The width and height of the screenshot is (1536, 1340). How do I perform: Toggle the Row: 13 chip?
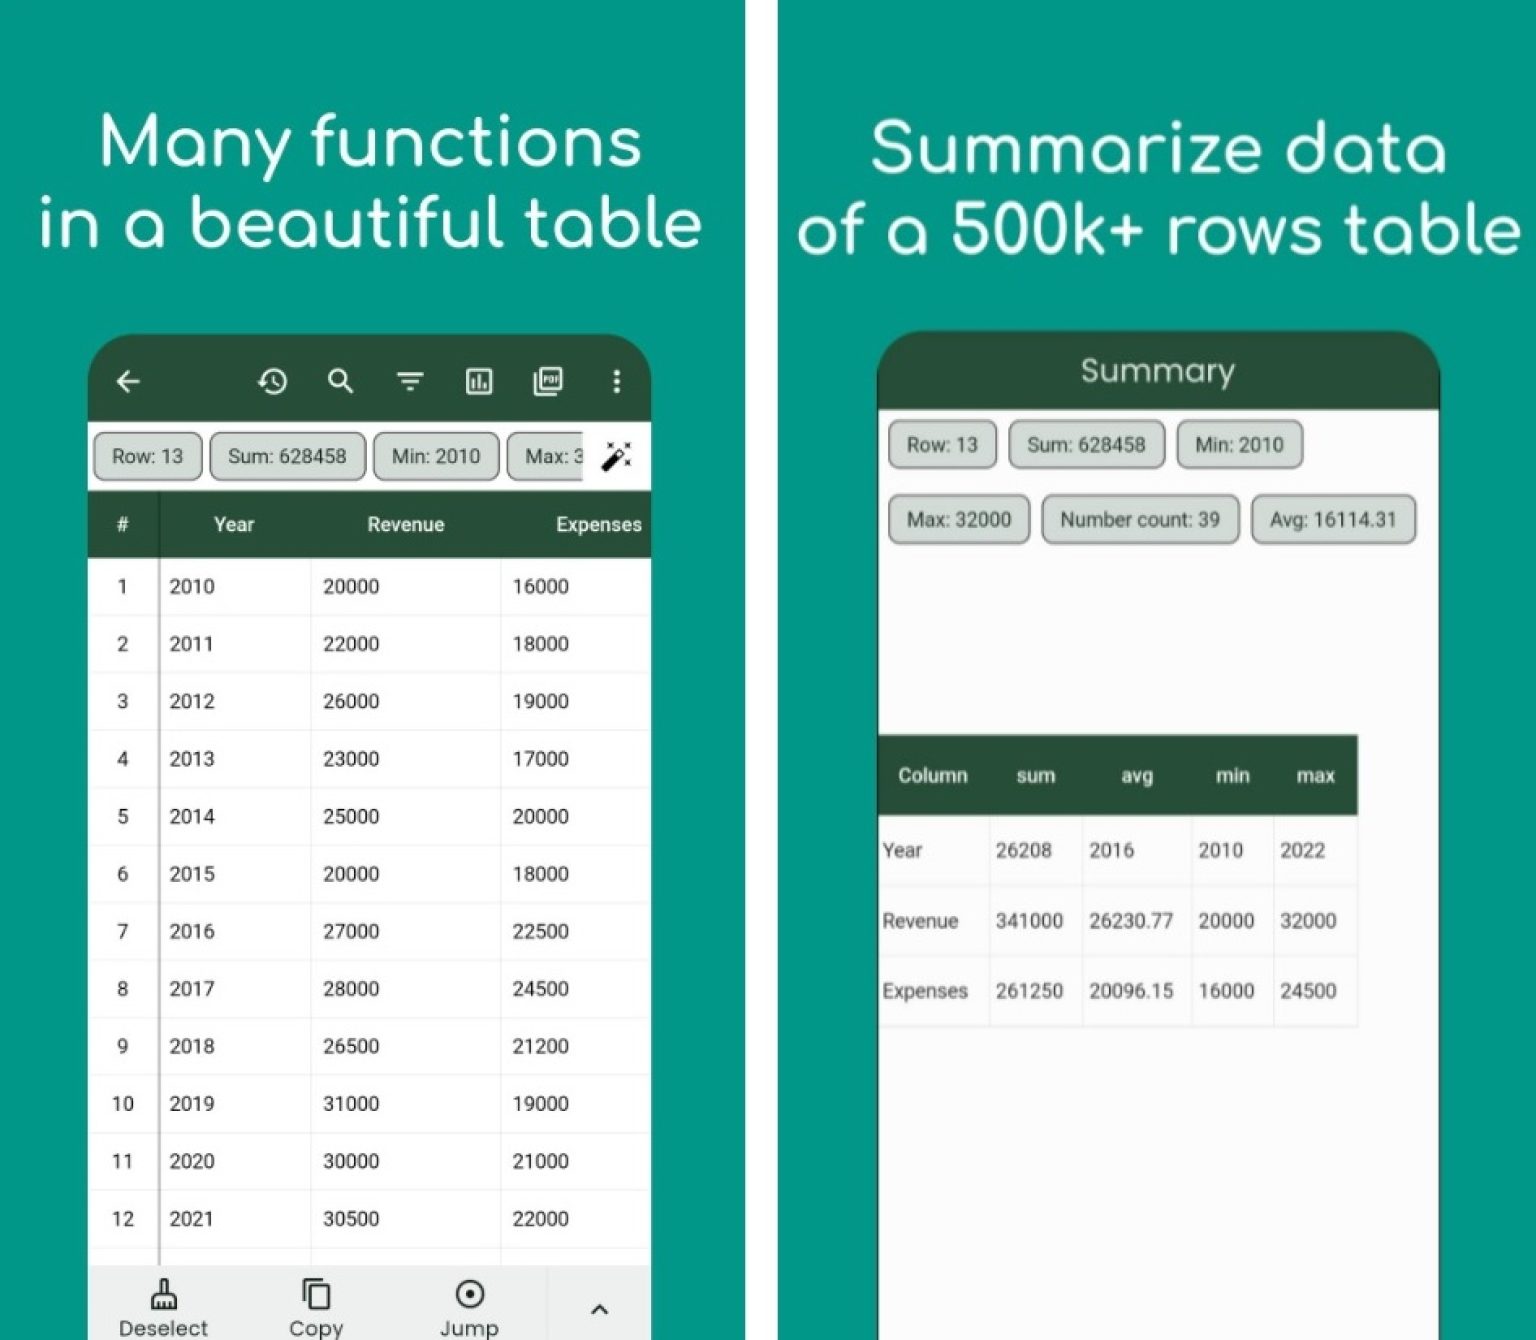147,456
